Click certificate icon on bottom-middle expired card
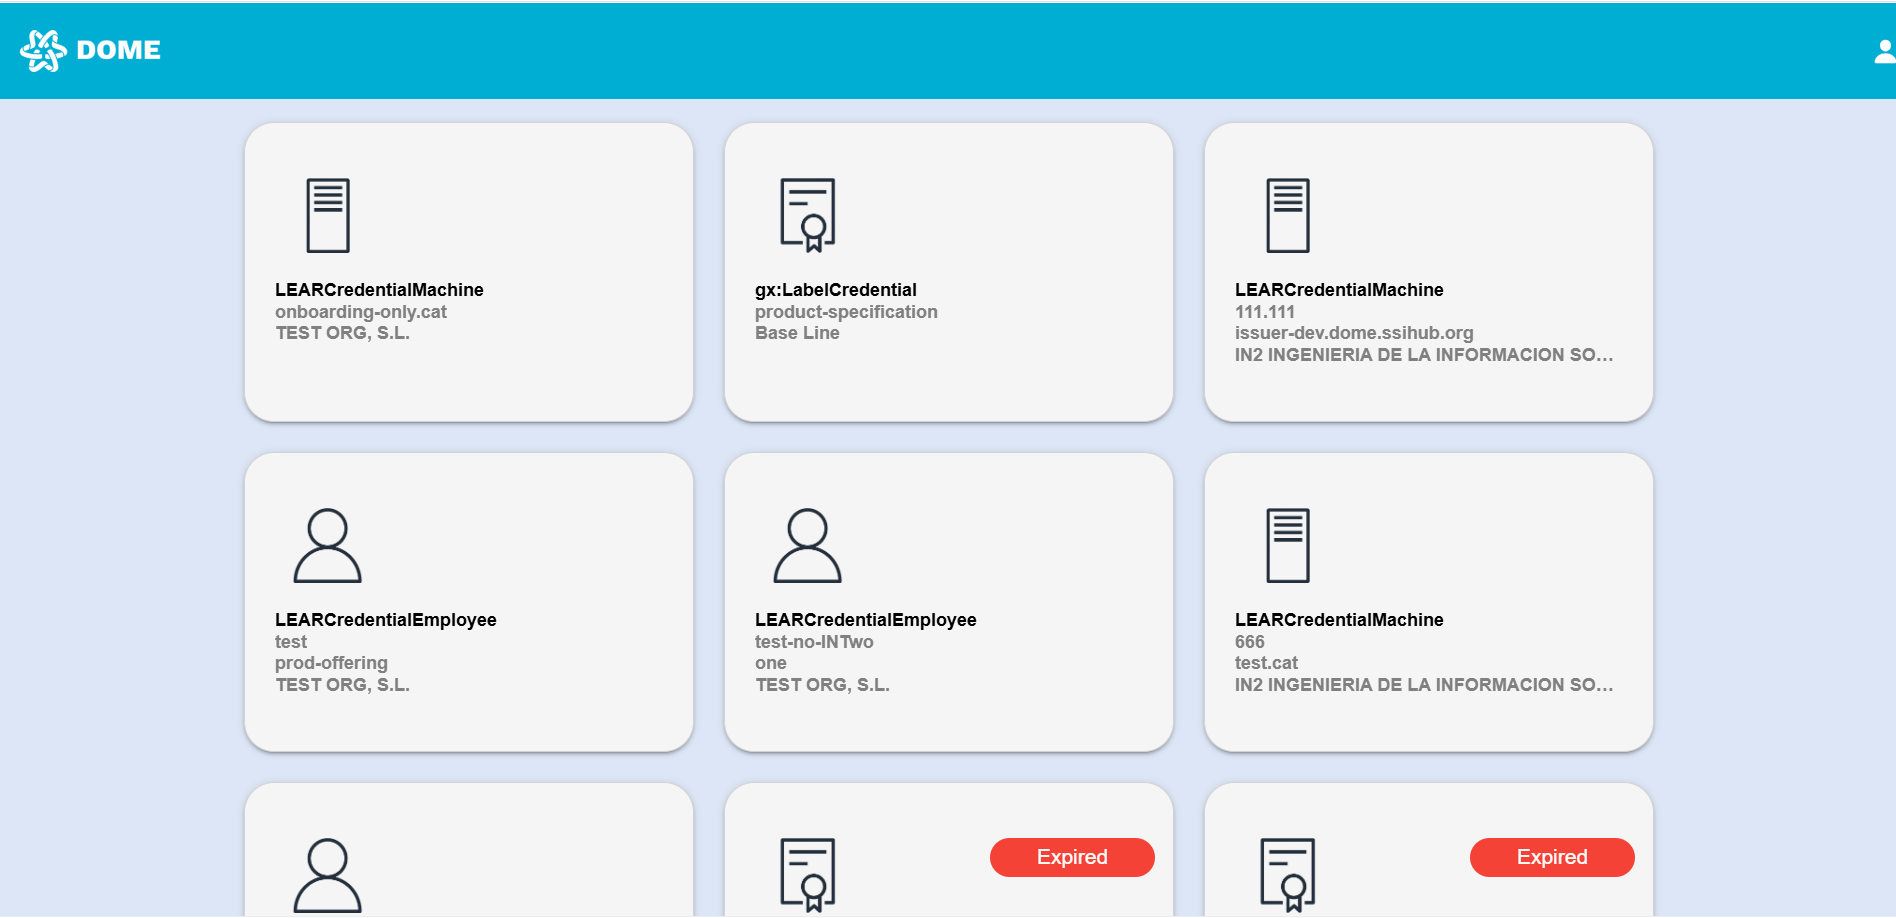The width and height of the screenshot is (1896, 918). click(807, 875)
